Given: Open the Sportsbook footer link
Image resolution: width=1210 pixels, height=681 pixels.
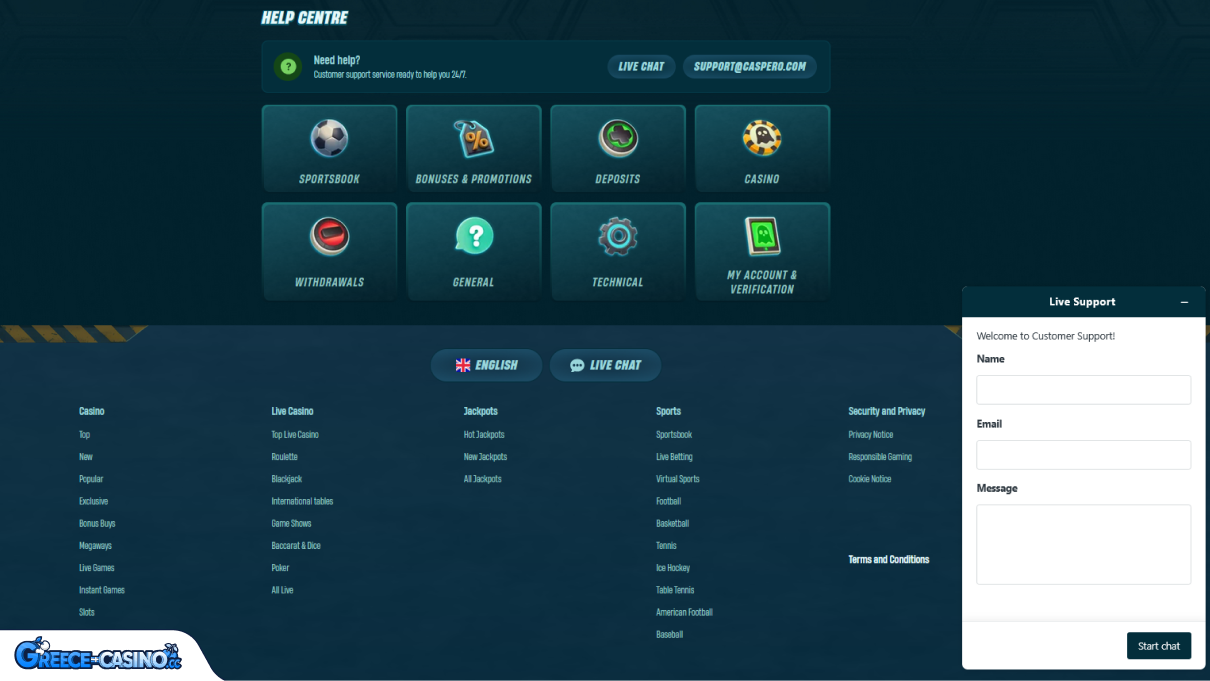Looking at the screenshot, I should [674, 435].
